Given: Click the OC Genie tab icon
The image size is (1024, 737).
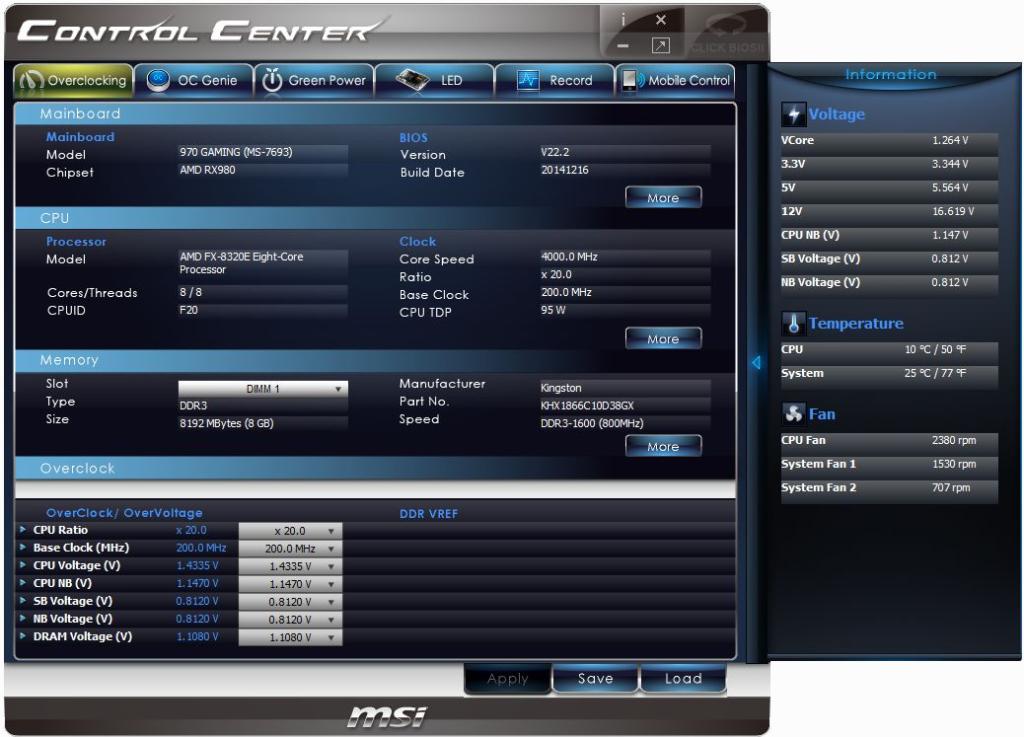Looking at the screenshot, I should coord(158,80).
